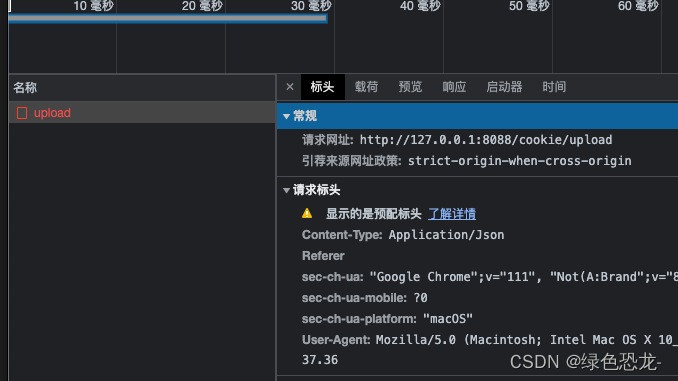Switch to the 响应 tab
This screenshot has height=381, width=678.
click(454, 87)
